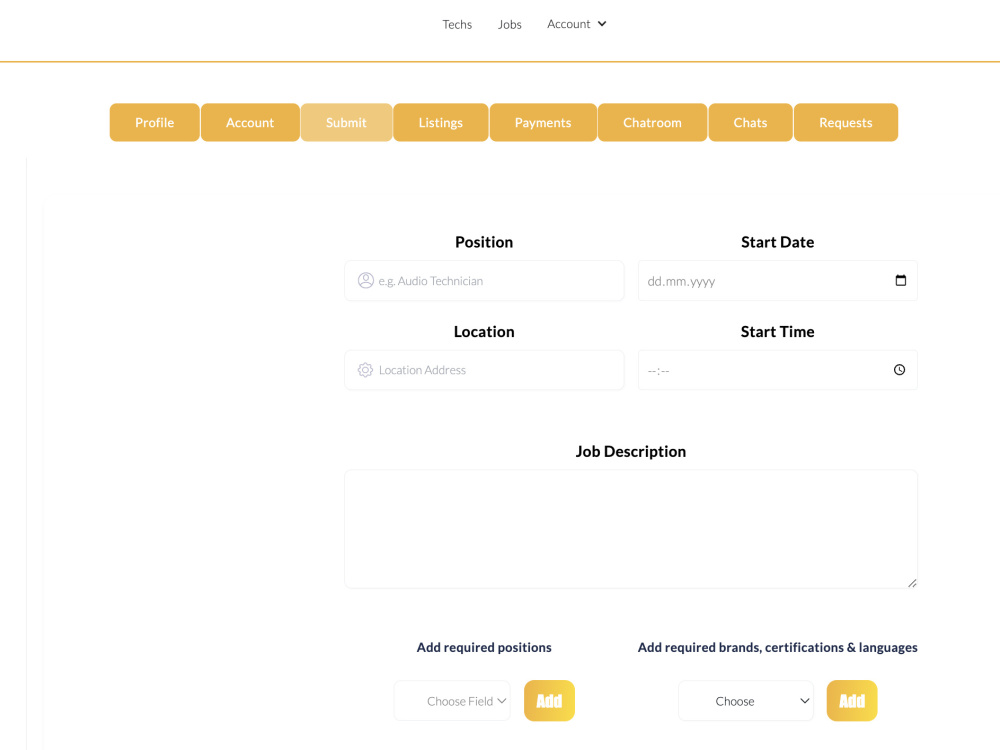This screenshot has width=1000, height=750.
Task: Open the calendar picker in Start Date
Action: [x=901, y=281]
